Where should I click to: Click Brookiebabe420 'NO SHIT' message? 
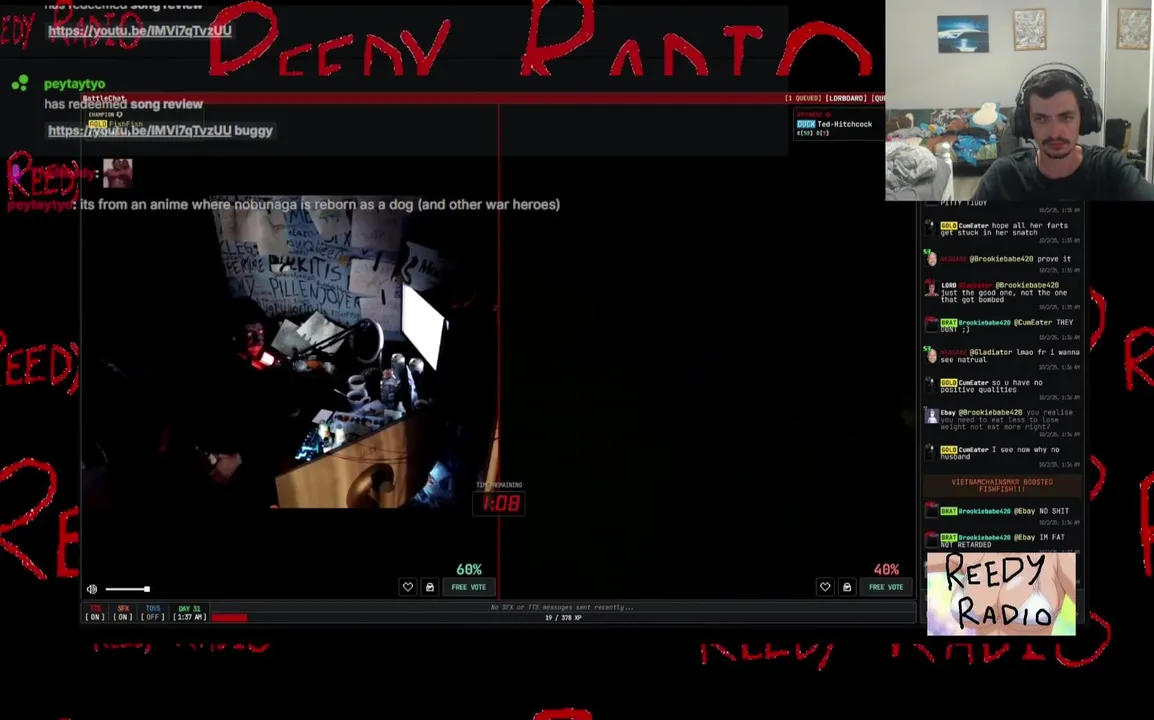coord(1002,512)
